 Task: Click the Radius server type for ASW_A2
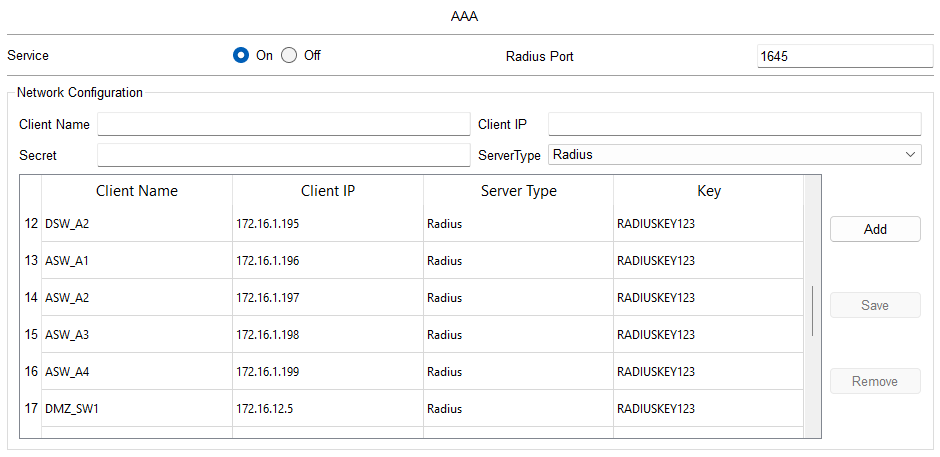pyautogui.click(x=519, y=297)
